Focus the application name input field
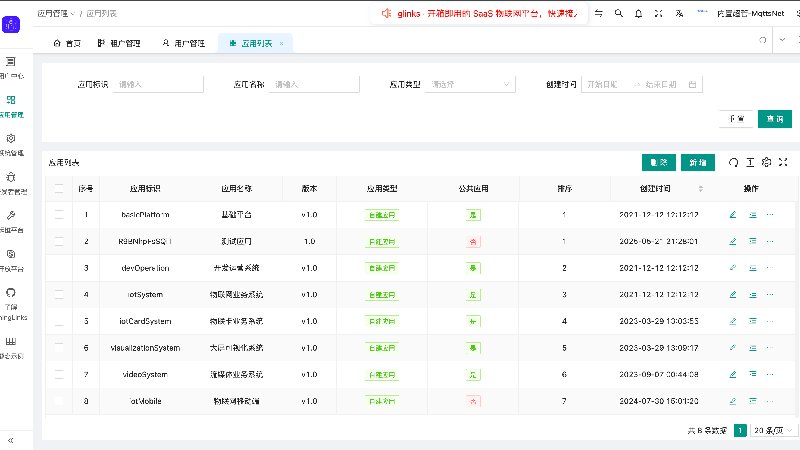800x450 pixels. 314,84
